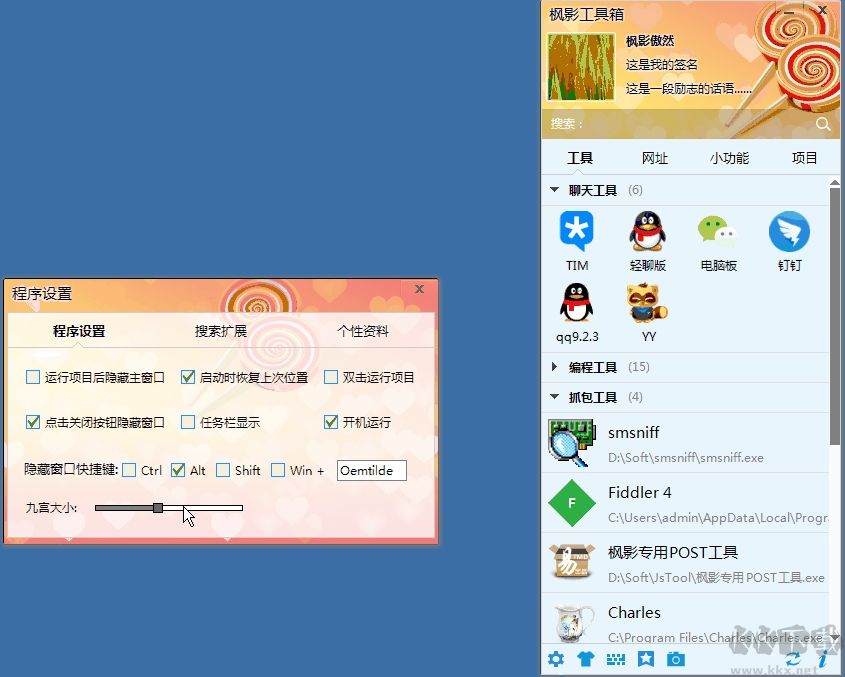Disable the 开机运行 checkbox

pyautogui.click(x=331, y=423)
